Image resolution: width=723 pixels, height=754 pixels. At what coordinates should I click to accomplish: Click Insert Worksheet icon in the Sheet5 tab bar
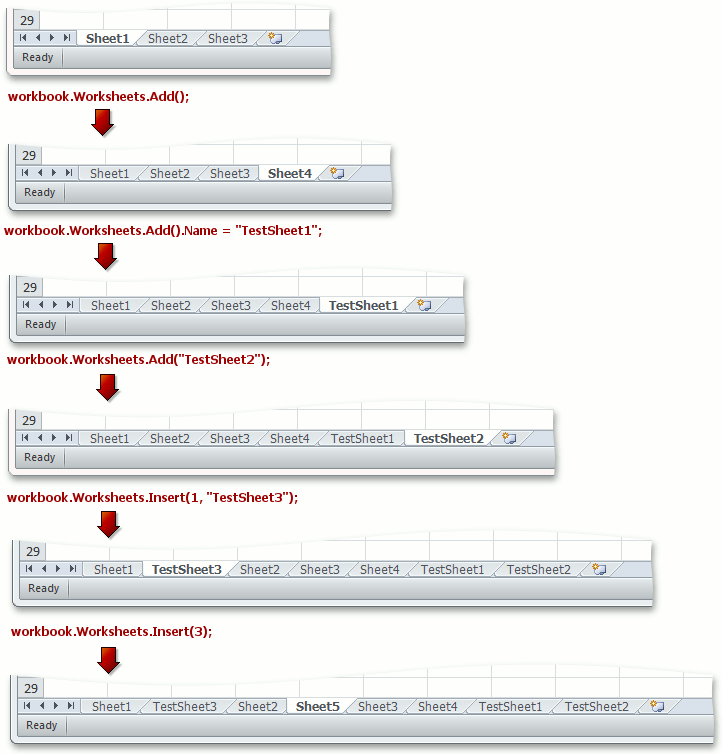[657, 706]
